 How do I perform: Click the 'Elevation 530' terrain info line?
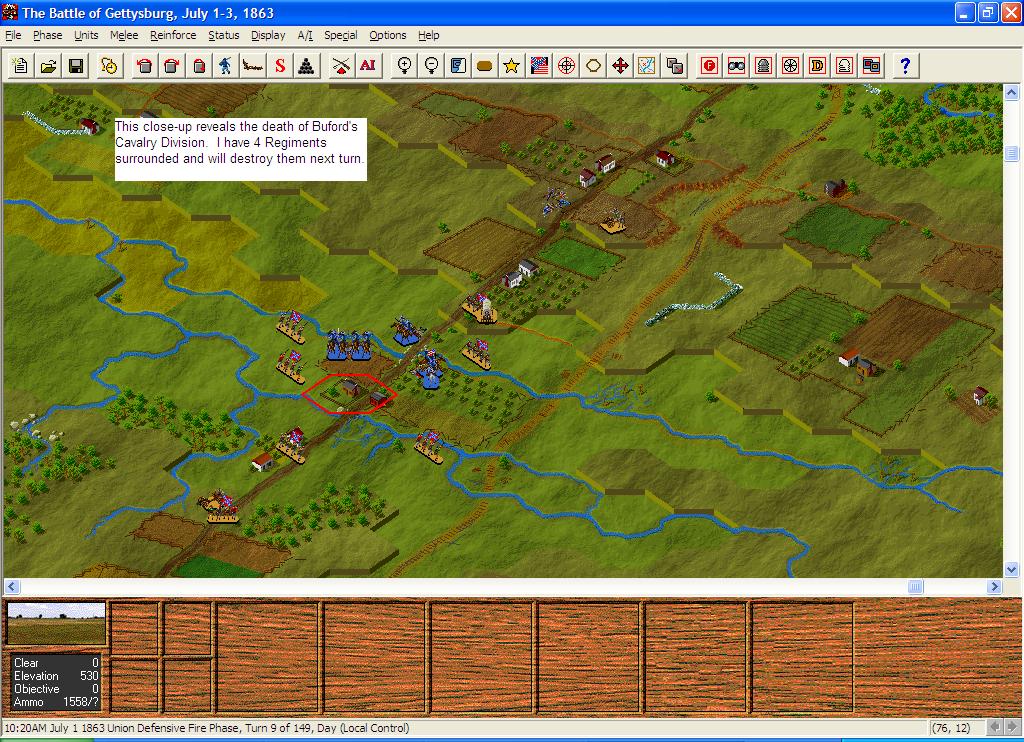click(56, 676)
